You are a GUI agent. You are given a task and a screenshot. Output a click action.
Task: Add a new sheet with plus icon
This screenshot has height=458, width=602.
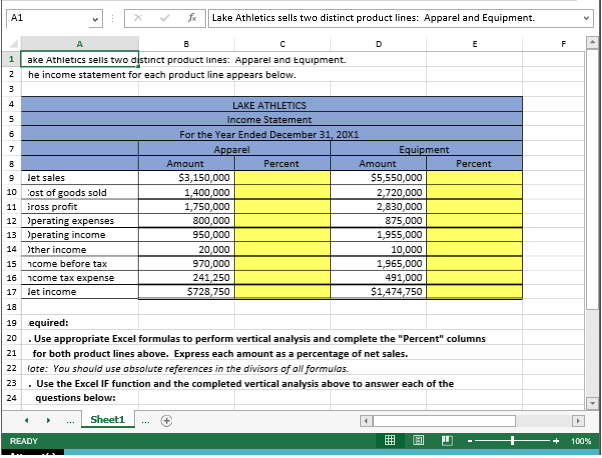click(x=167, y=420)
